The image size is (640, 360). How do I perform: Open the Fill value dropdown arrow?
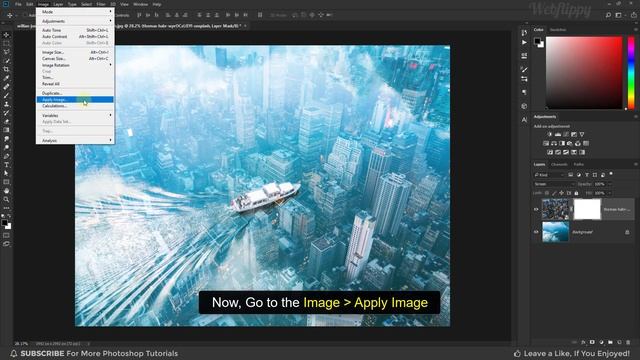610,193
